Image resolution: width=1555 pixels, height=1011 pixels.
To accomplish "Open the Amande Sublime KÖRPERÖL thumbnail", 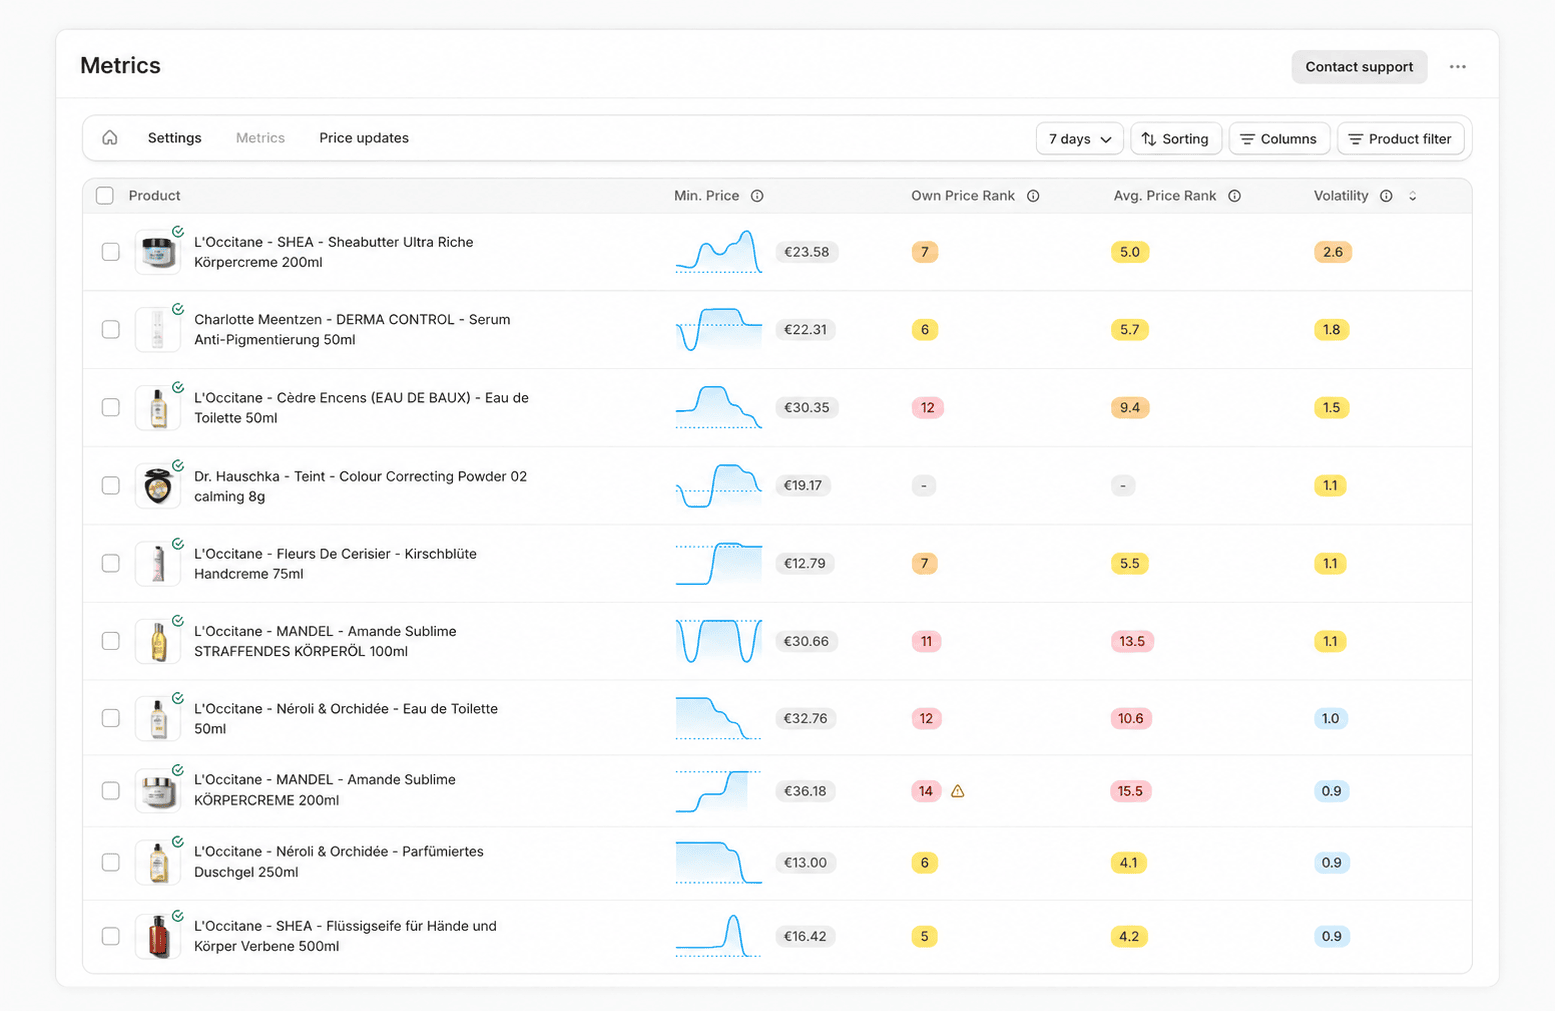I will (x=158, y=641).
